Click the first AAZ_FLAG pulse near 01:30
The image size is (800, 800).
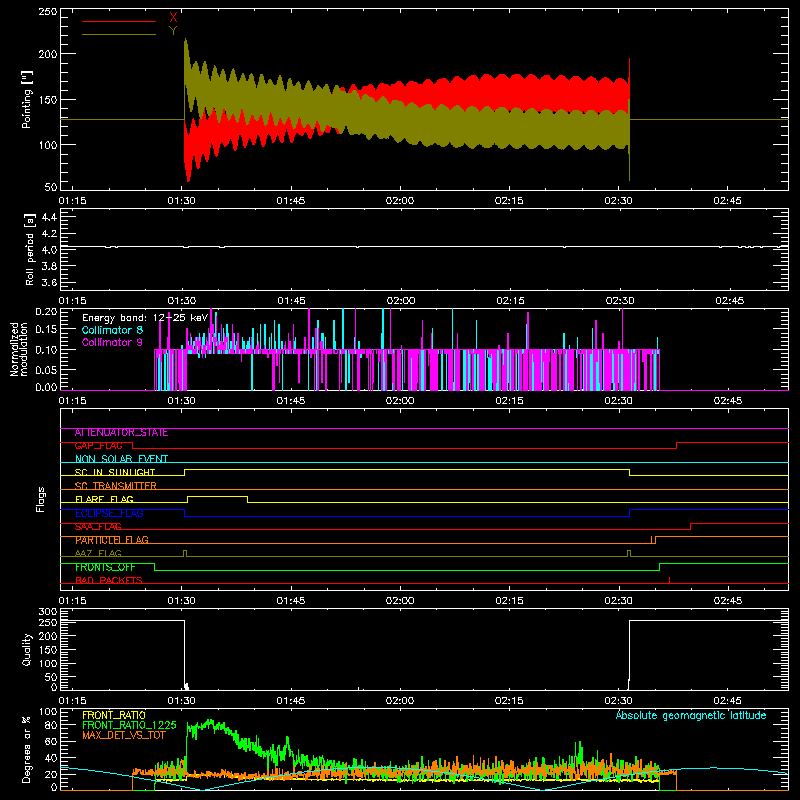tap(185, 553)
